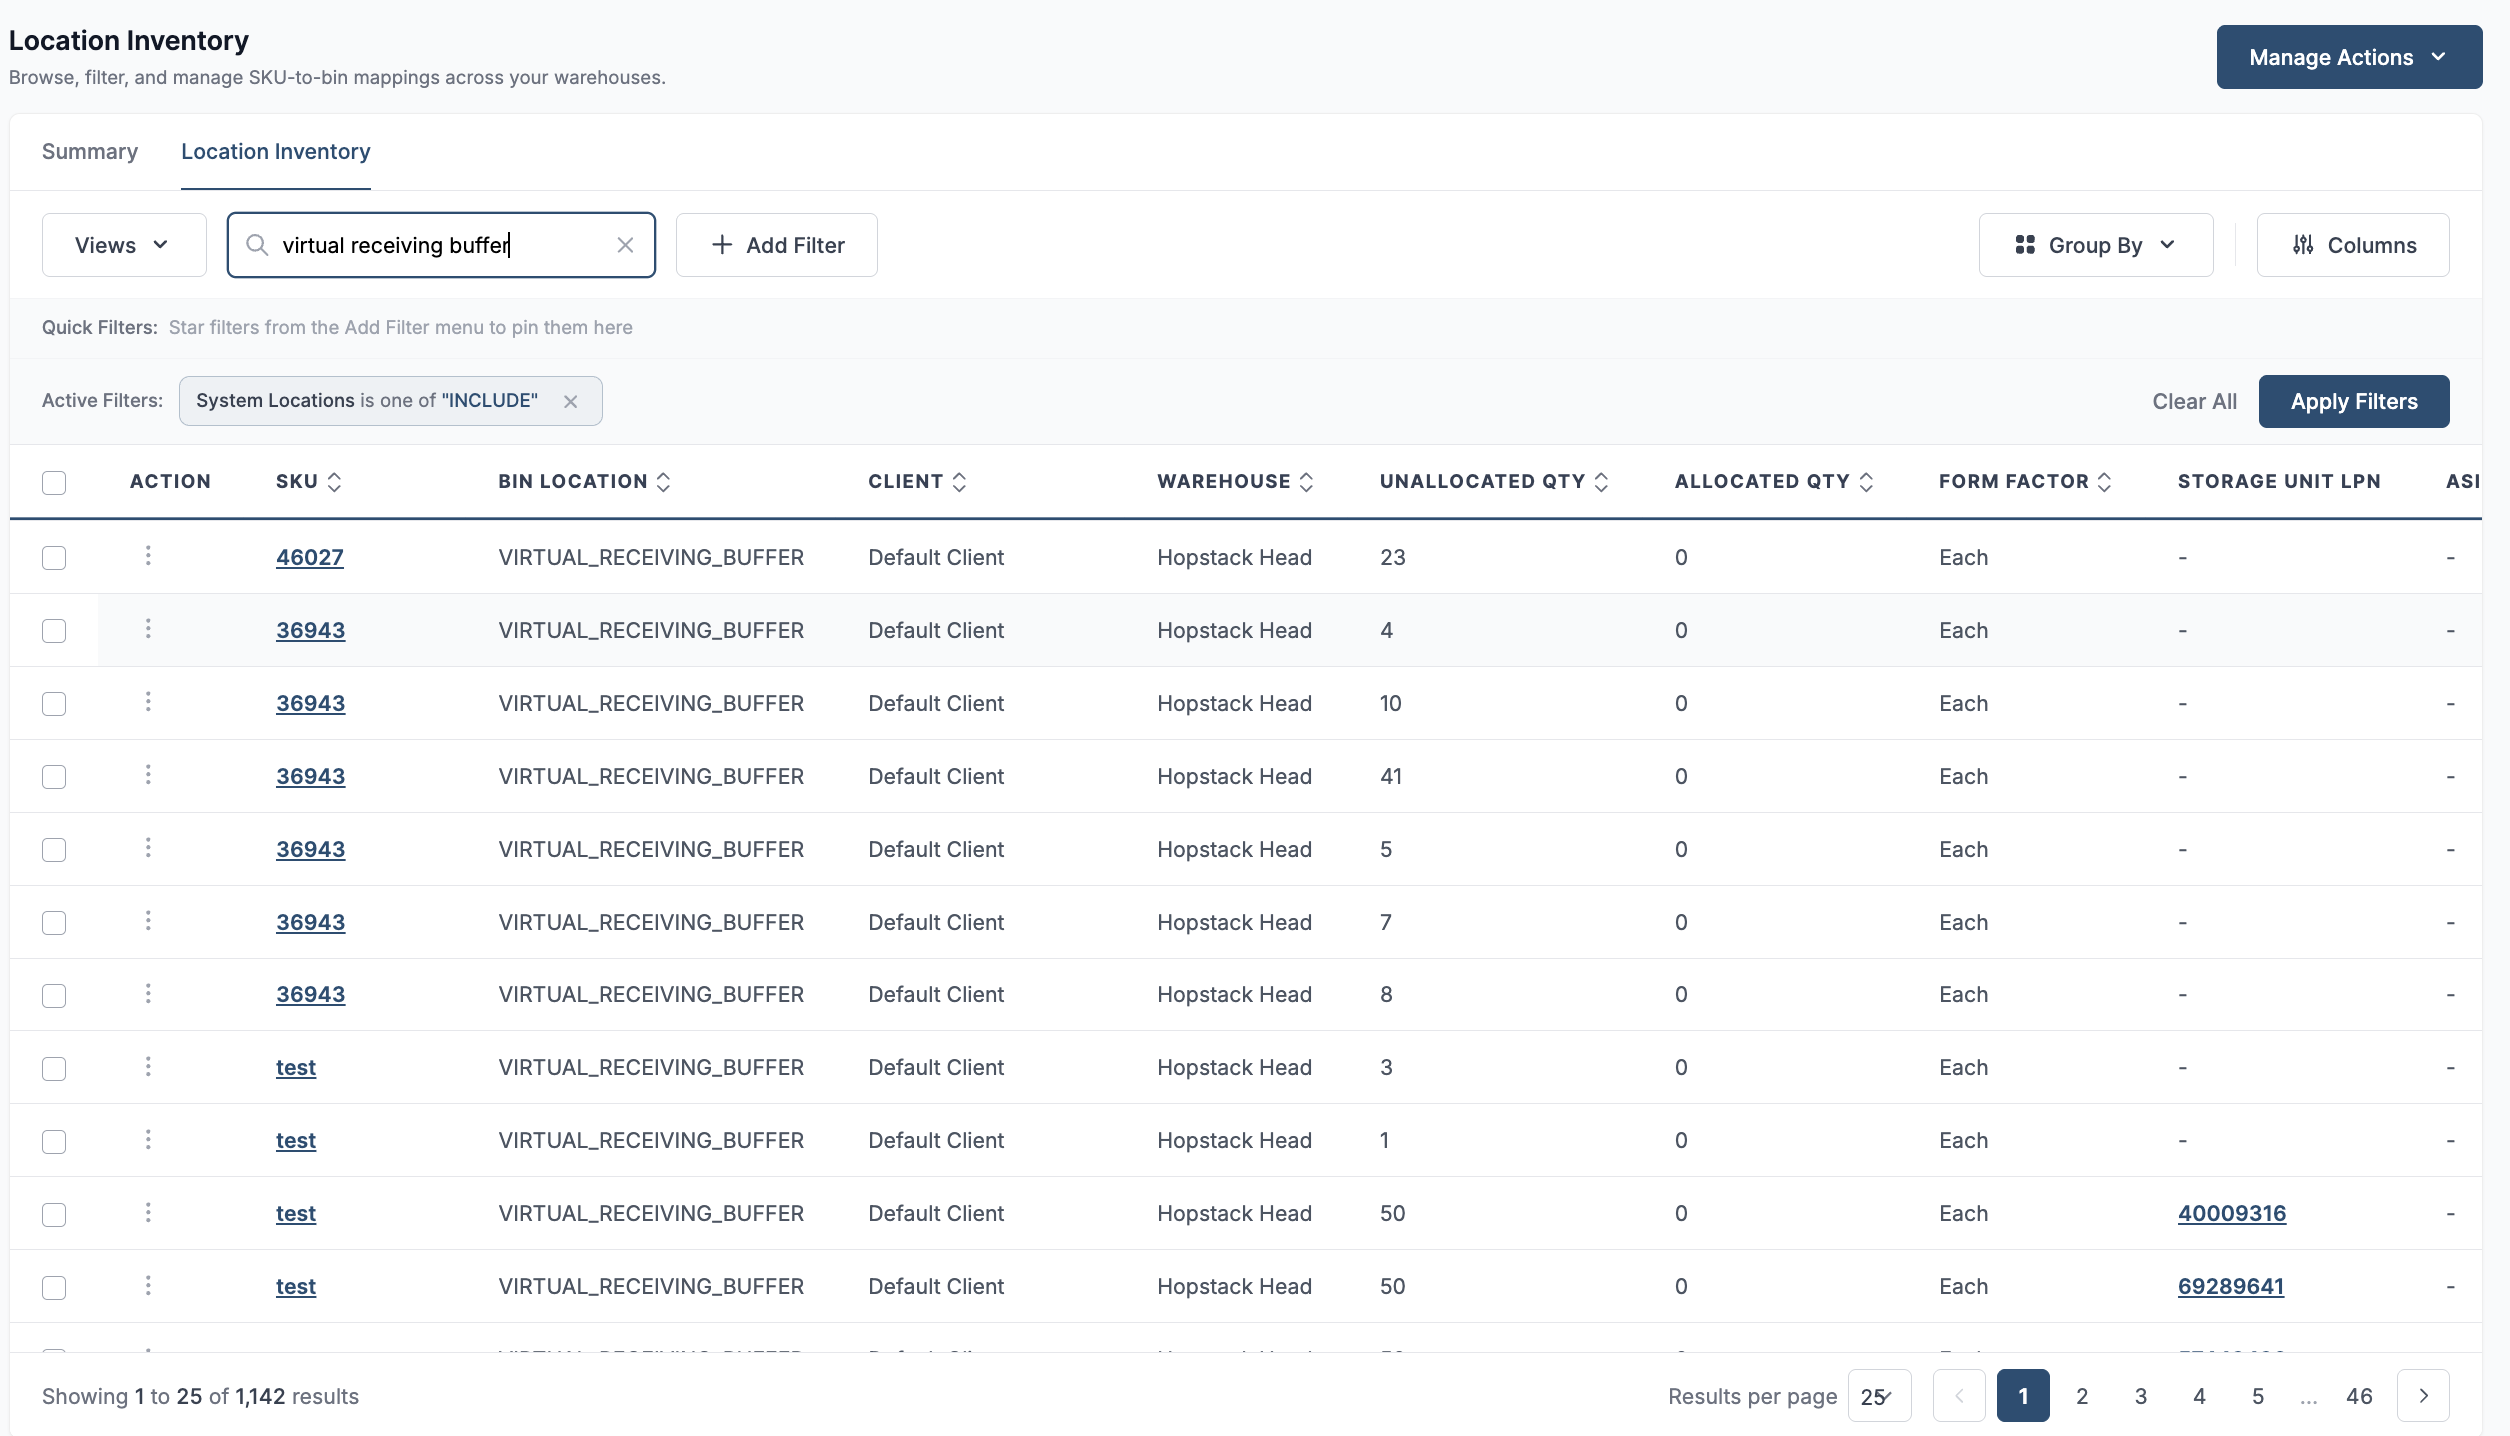Image resolution: width=2510 pixels, height=1436 pixels.
Task: Click the search magnifier icon
Action: [257, 245]
